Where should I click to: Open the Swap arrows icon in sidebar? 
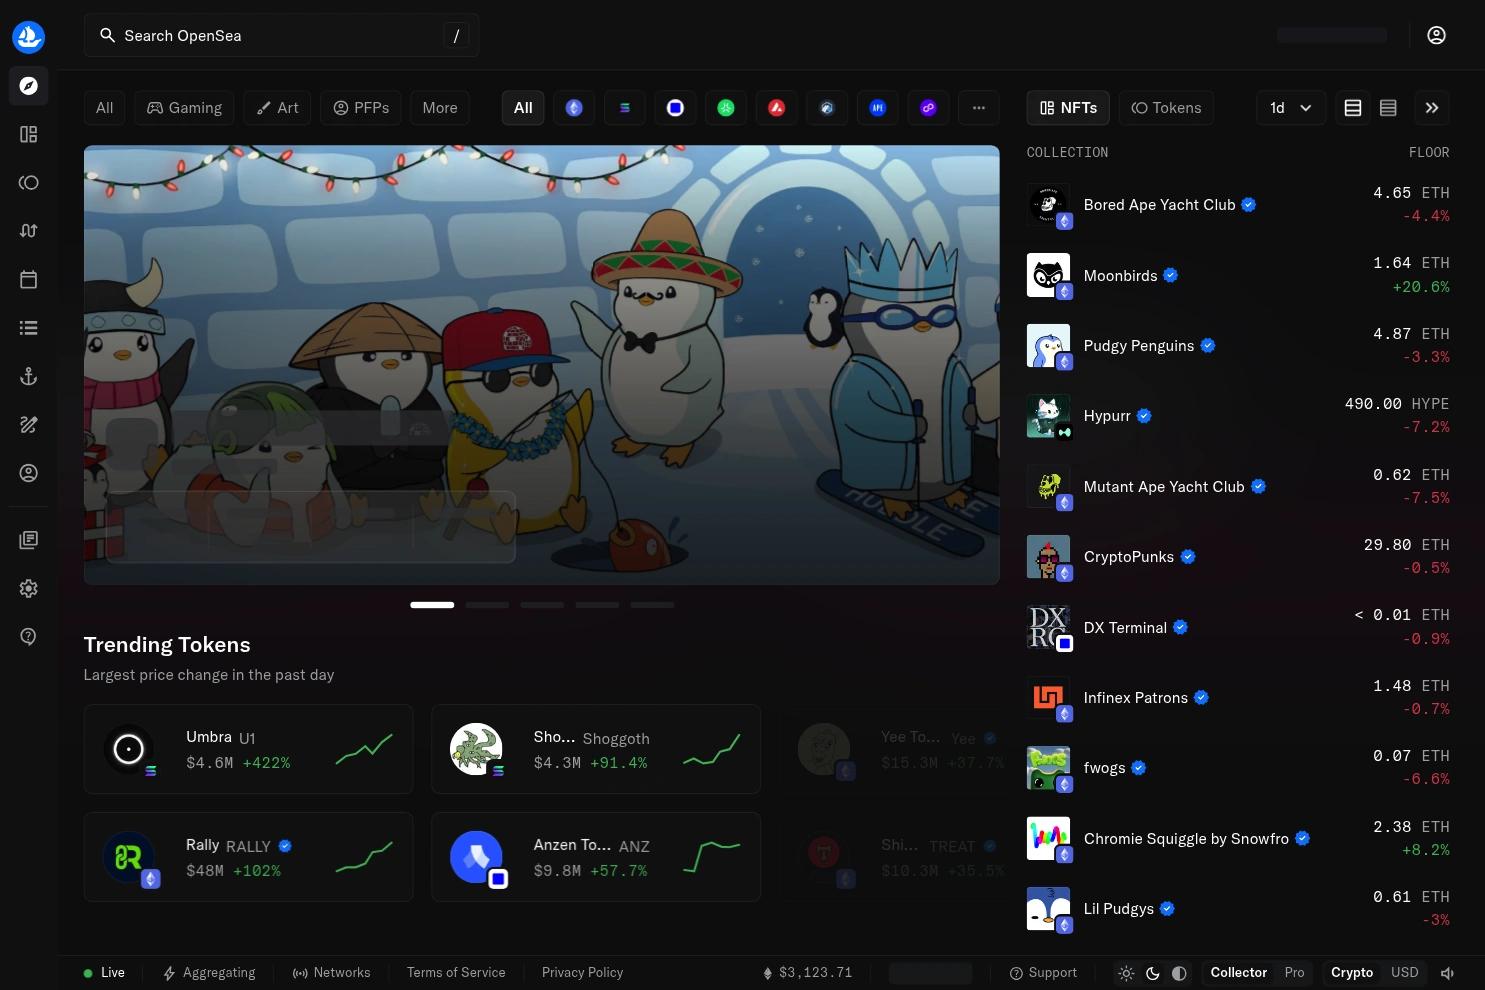pos(29,231)
